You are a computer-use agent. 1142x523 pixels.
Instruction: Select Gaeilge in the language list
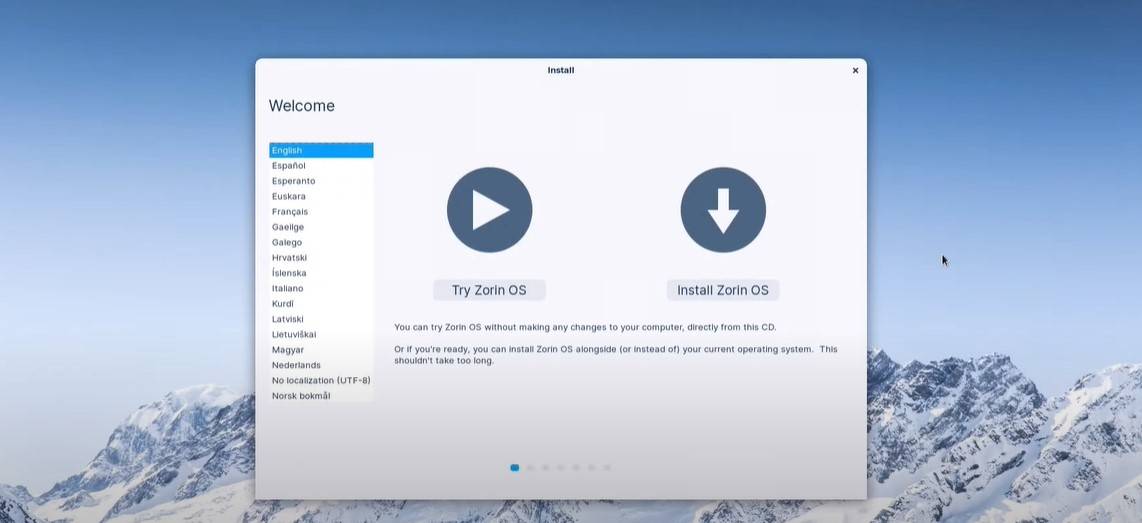click(321, 227)
